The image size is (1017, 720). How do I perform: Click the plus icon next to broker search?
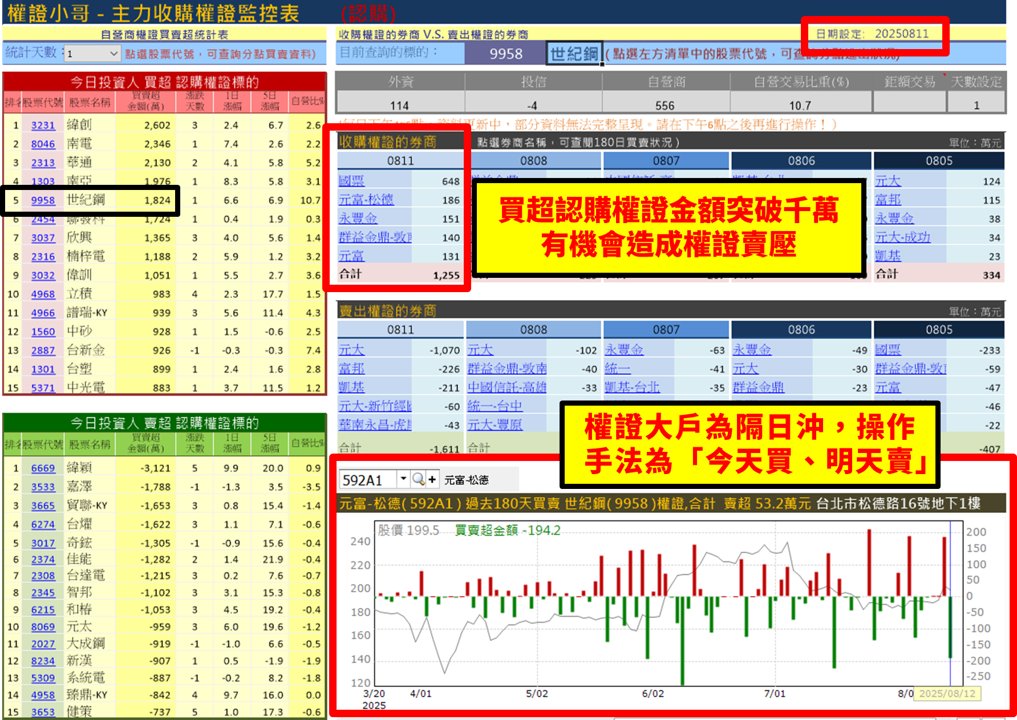click(x=432, y=479)
